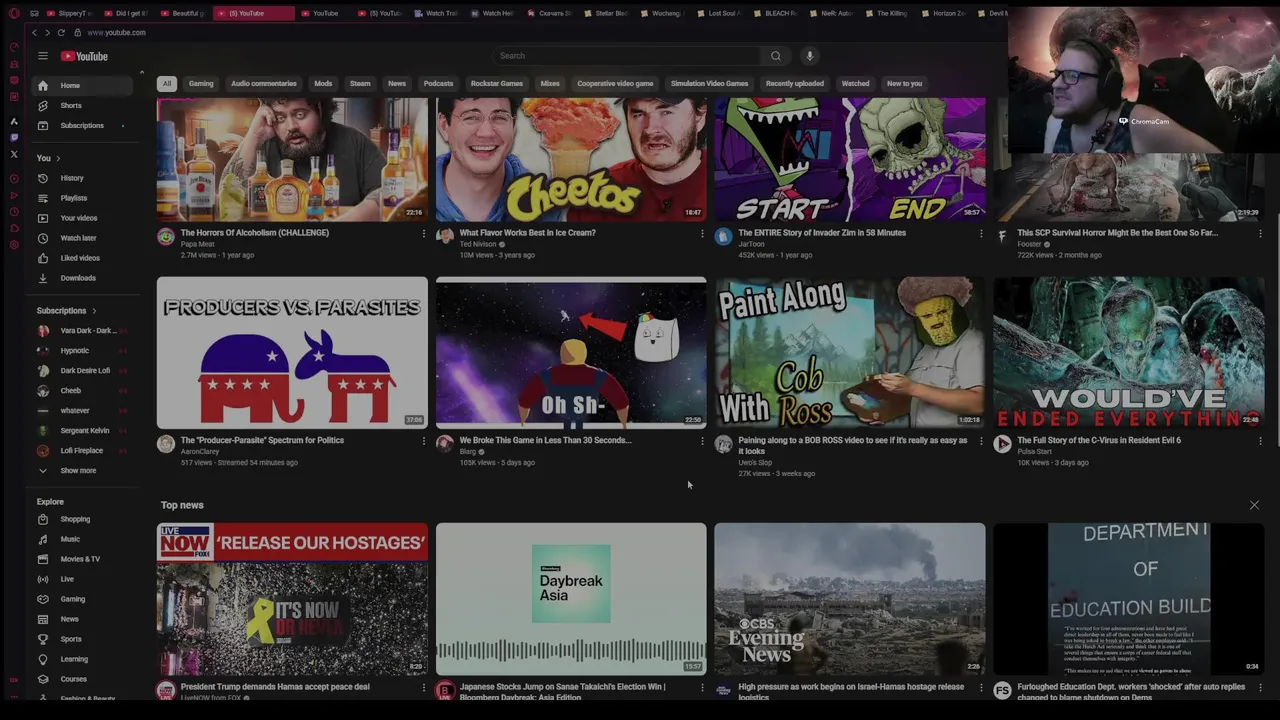Open the Cheetos ice cream thumbnail
The height and width of the screenshot is (720, 1280).
point(571,159)
